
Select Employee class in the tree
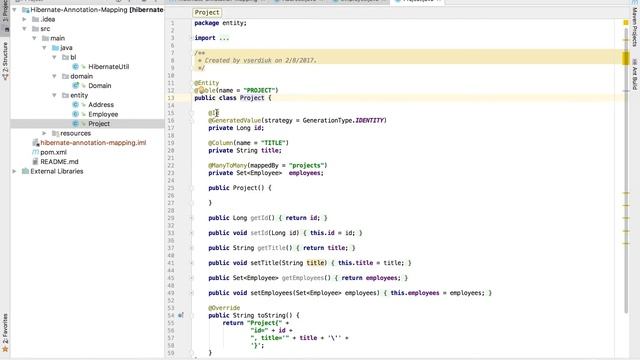pos(103,114)
